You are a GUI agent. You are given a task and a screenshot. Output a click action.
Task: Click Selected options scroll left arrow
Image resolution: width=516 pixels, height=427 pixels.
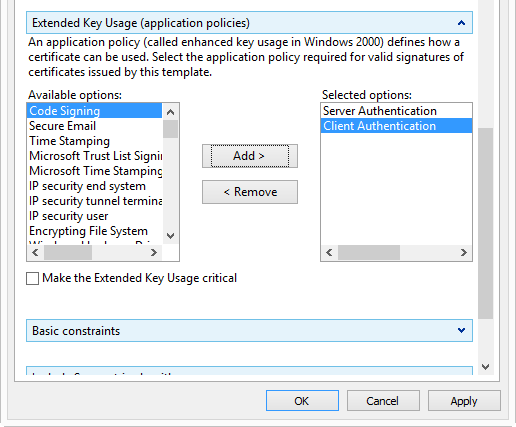pyautogui.click(x=329, y=252)
